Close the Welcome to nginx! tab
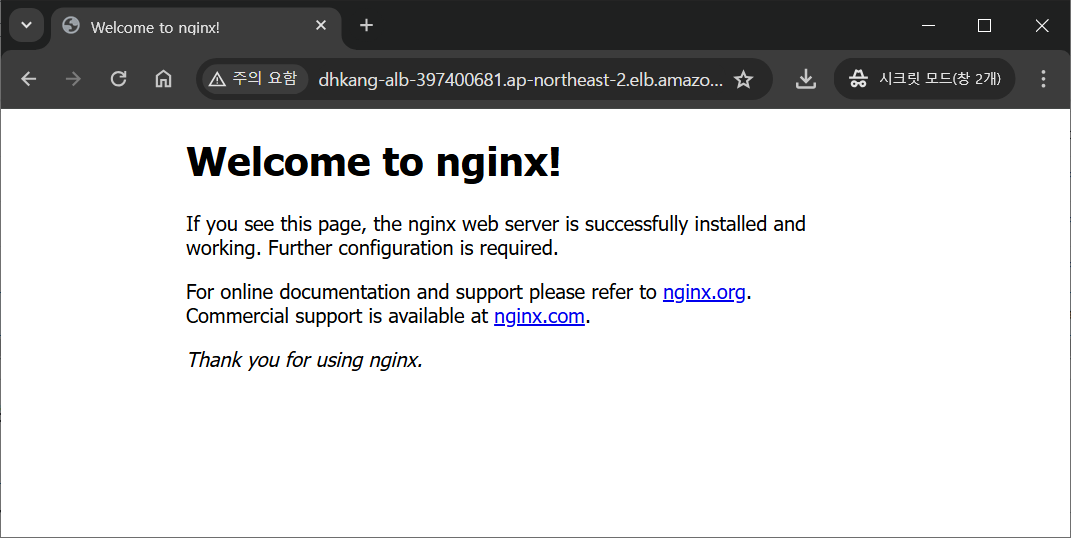The image size is (1071, 538). (321, 25)
